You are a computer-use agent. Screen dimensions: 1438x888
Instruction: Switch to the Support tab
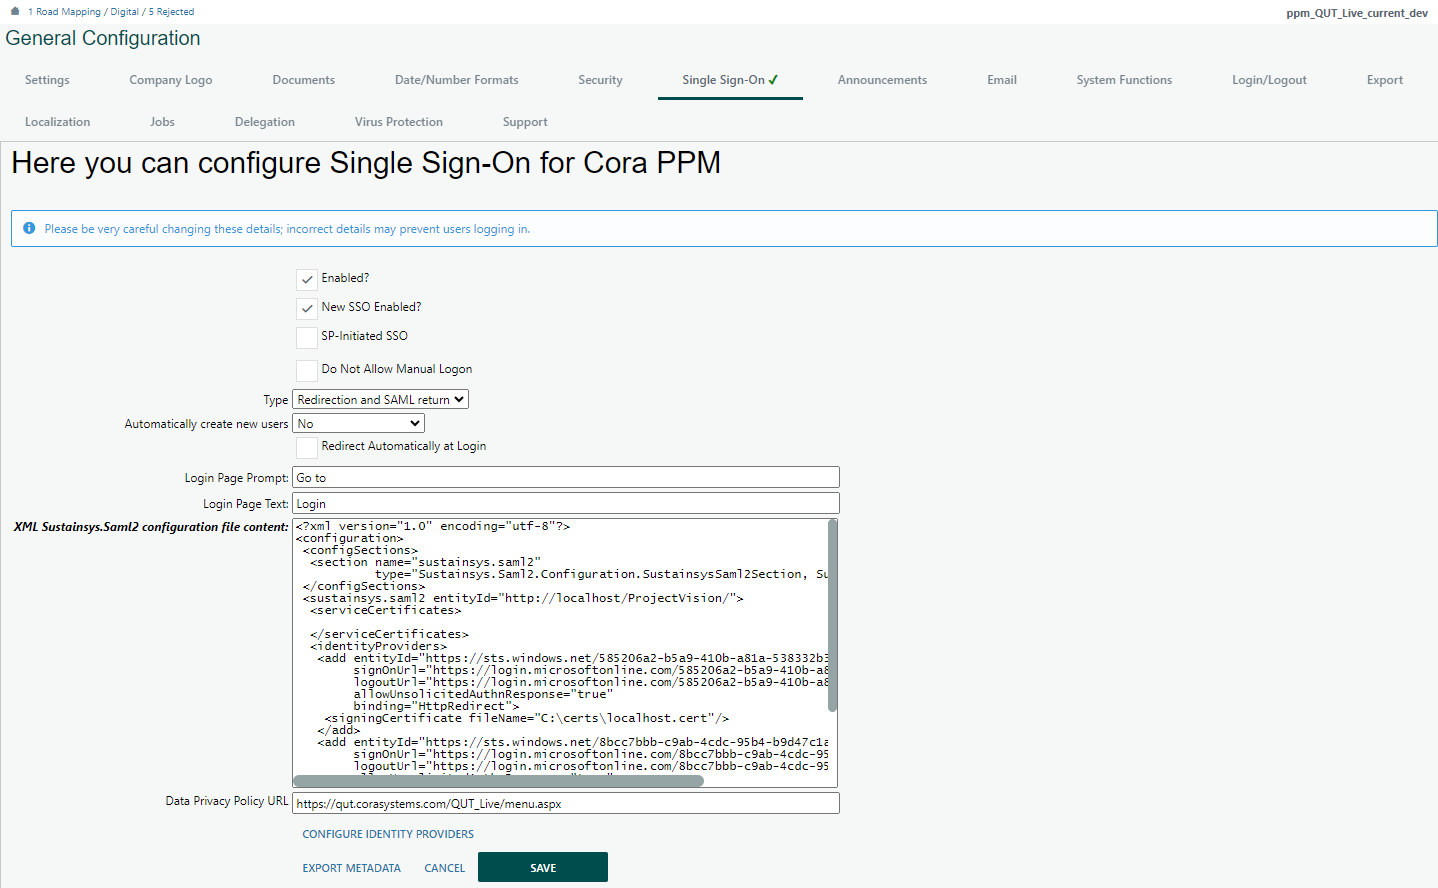[525, 122]
